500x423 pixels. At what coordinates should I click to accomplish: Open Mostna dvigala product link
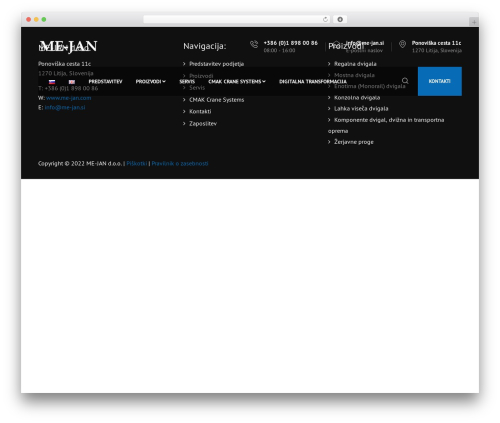tap(354, 75)
